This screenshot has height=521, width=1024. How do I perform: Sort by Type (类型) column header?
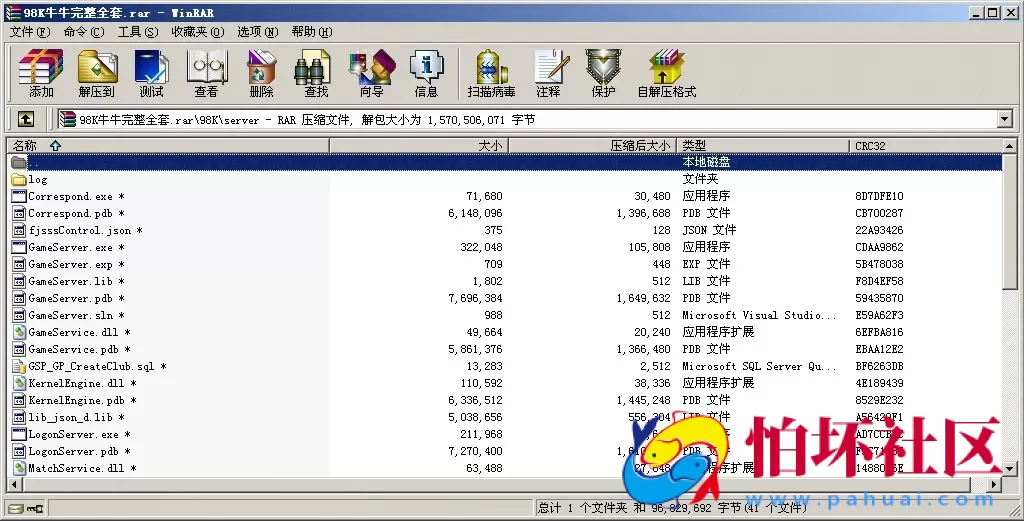pyautogui.click(x=763, y=146)
